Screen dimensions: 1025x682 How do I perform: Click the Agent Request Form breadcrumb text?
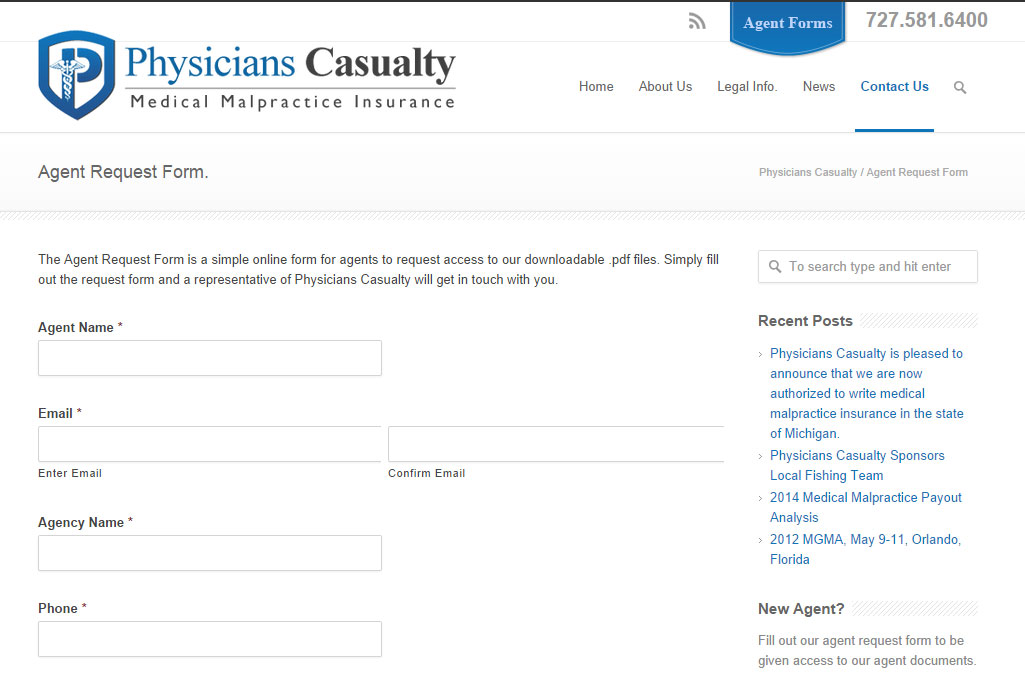click(917, 172)
